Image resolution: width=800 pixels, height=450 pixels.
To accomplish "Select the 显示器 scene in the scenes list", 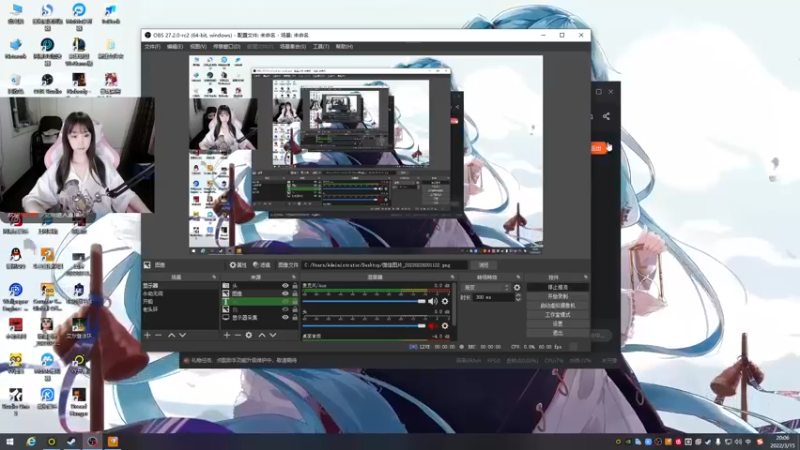I will click(180, 286).
